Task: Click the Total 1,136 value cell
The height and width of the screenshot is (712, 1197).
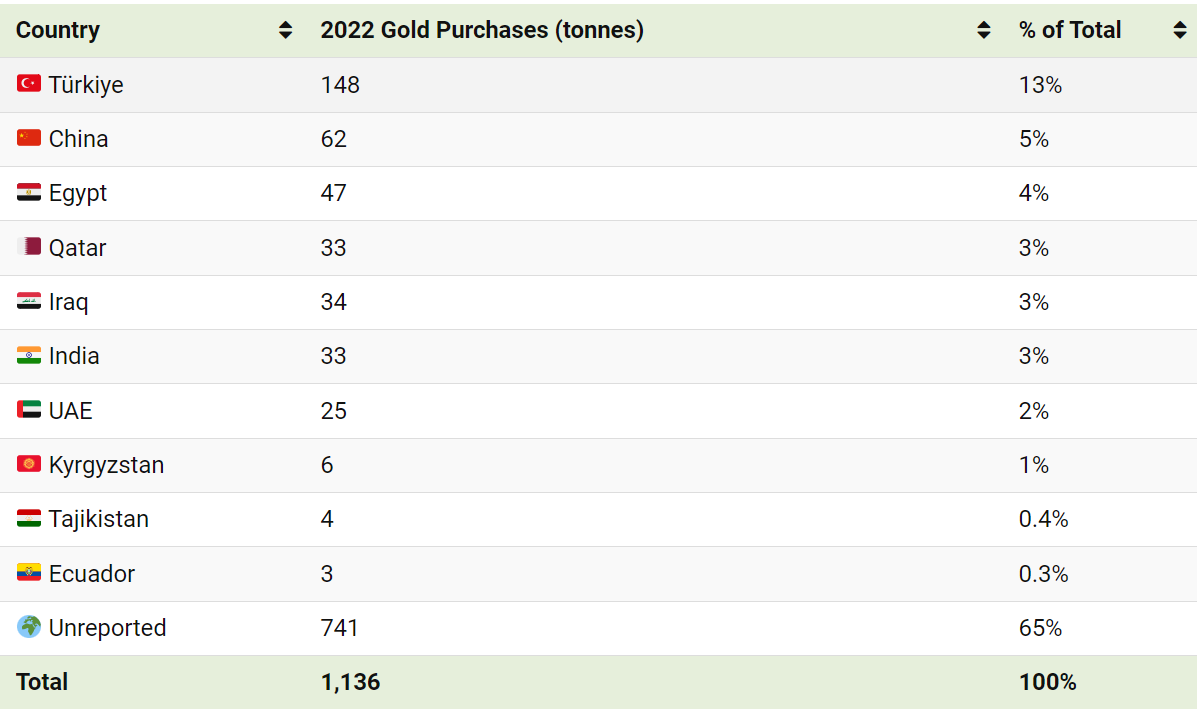Action: click(x=350, y=682)
